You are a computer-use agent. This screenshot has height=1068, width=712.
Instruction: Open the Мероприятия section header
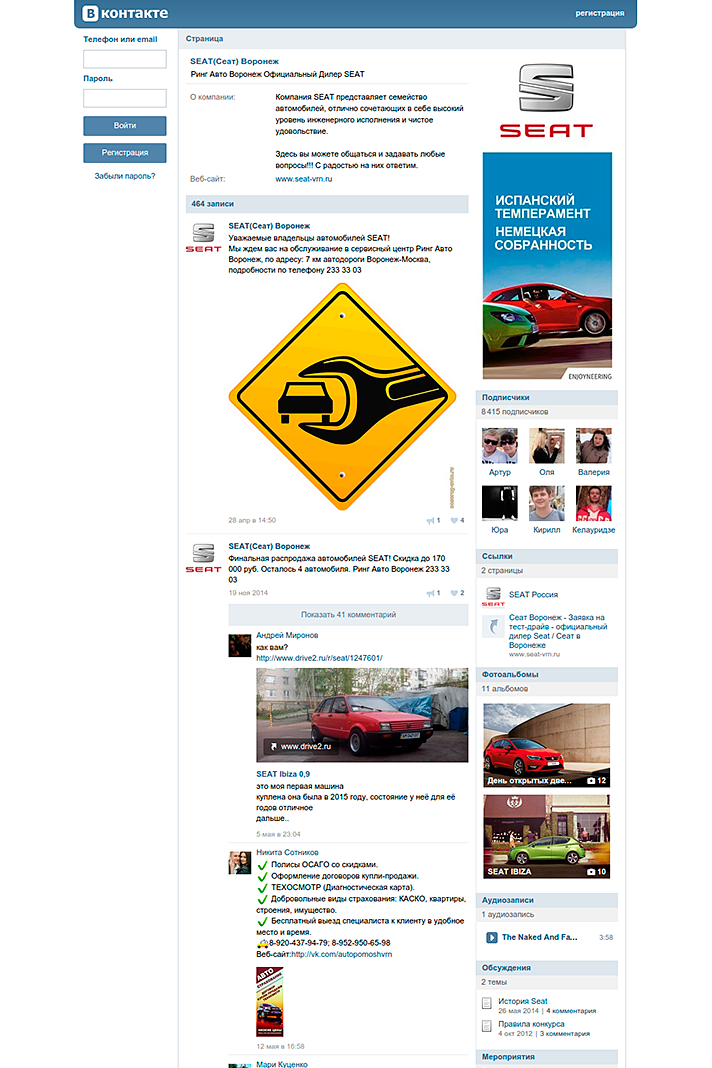(x=546, y=1056)
